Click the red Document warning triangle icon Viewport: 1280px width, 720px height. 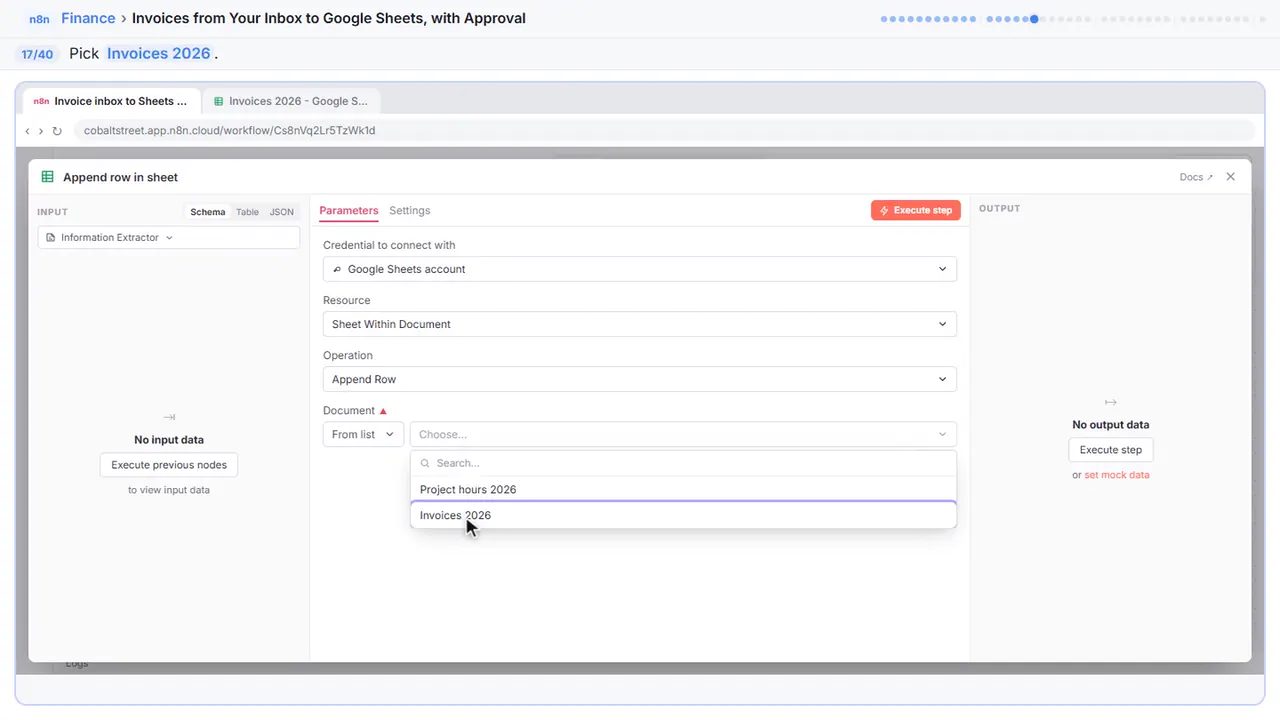coord(383,411)
